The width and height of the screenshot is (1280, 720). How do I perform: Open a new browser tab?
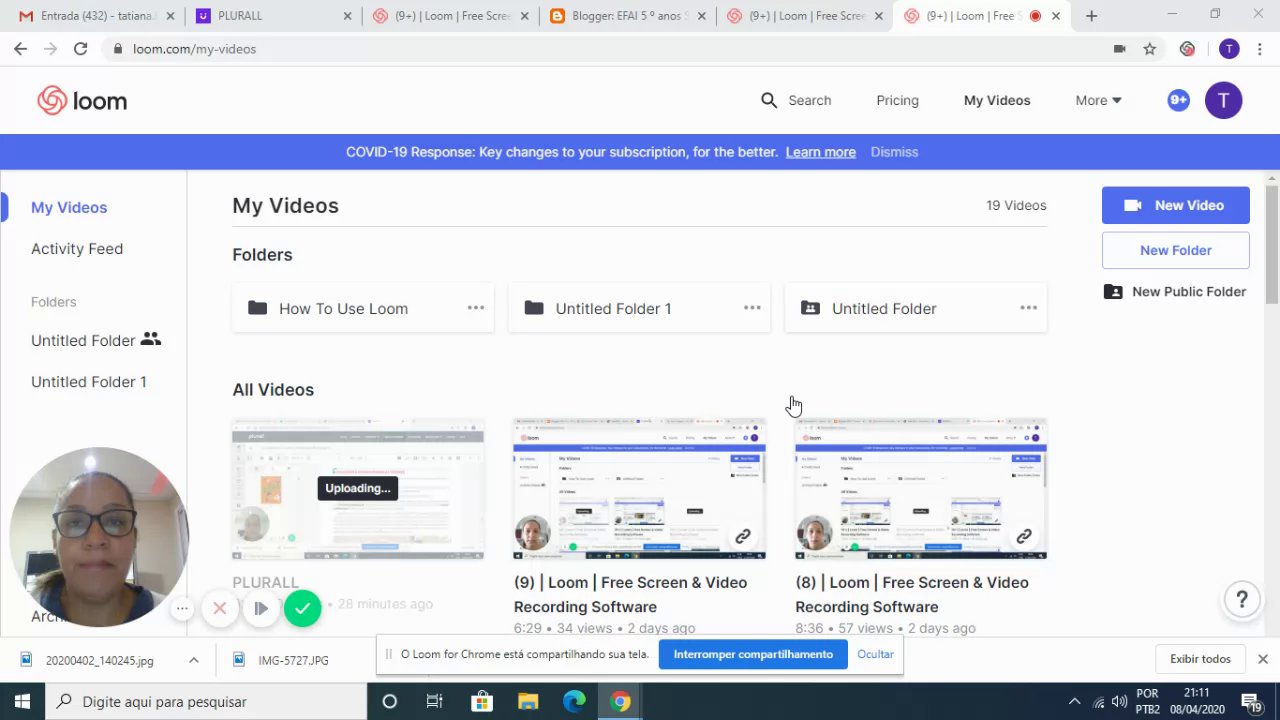[x=1091, y=16]
